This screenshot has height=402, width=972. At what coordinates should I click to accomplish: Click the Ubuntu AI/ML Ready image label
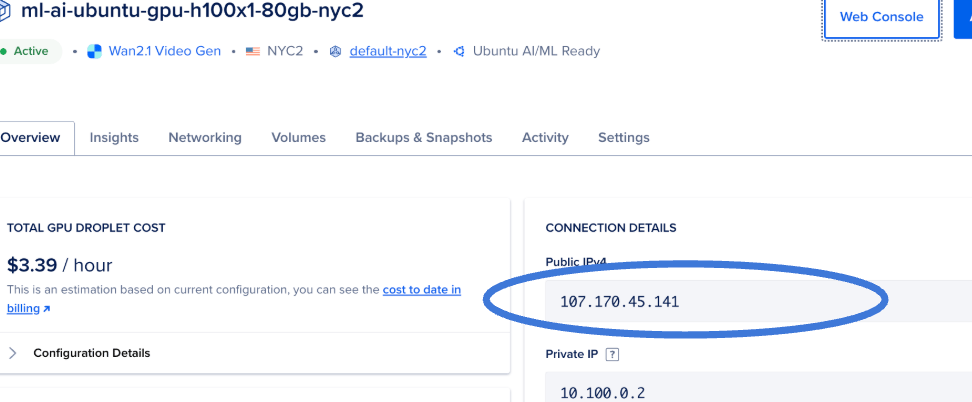tap(536, 51)
